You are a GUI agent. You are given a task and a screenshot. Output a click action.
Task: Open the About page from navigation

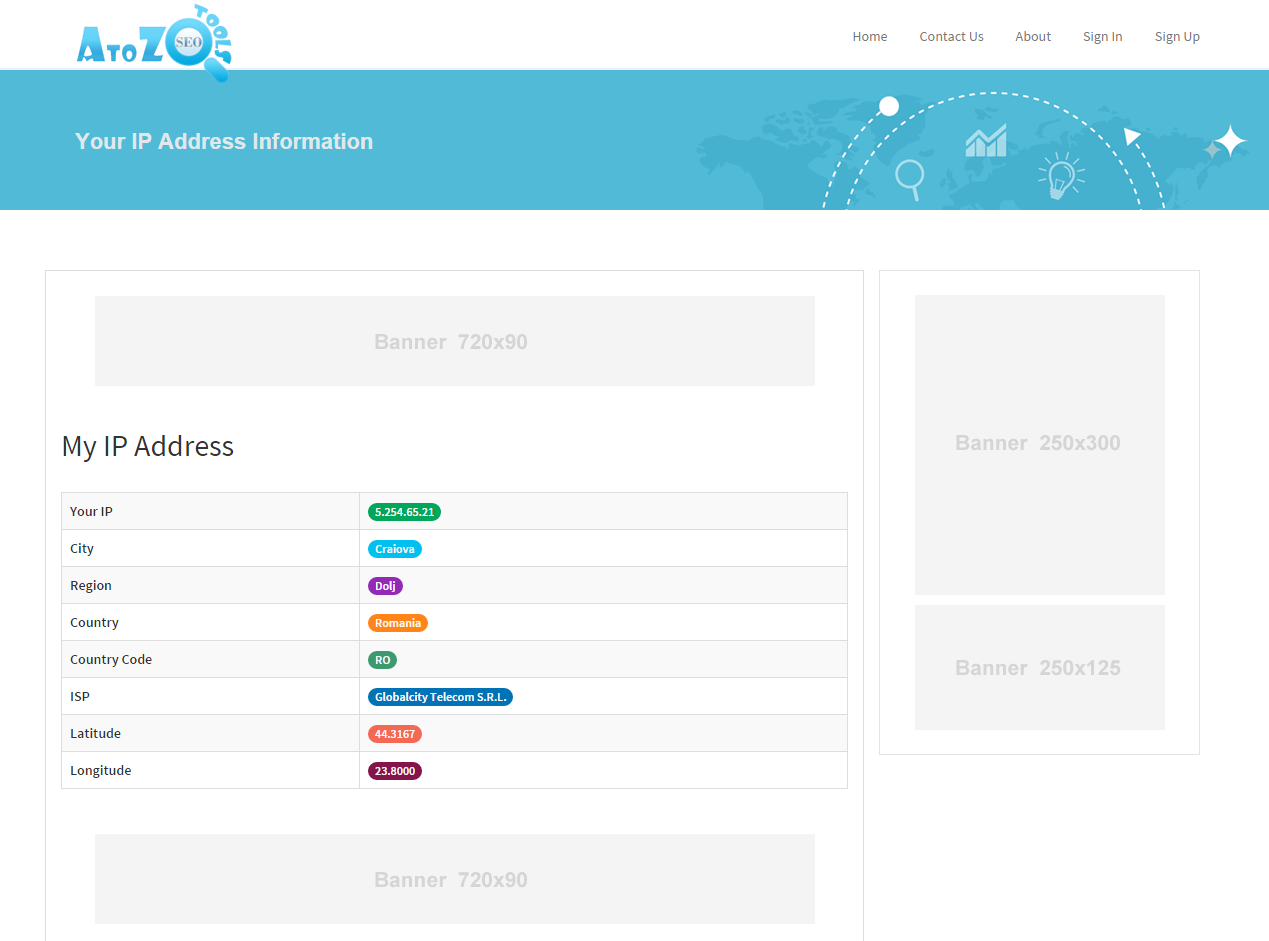[1032, 36]
